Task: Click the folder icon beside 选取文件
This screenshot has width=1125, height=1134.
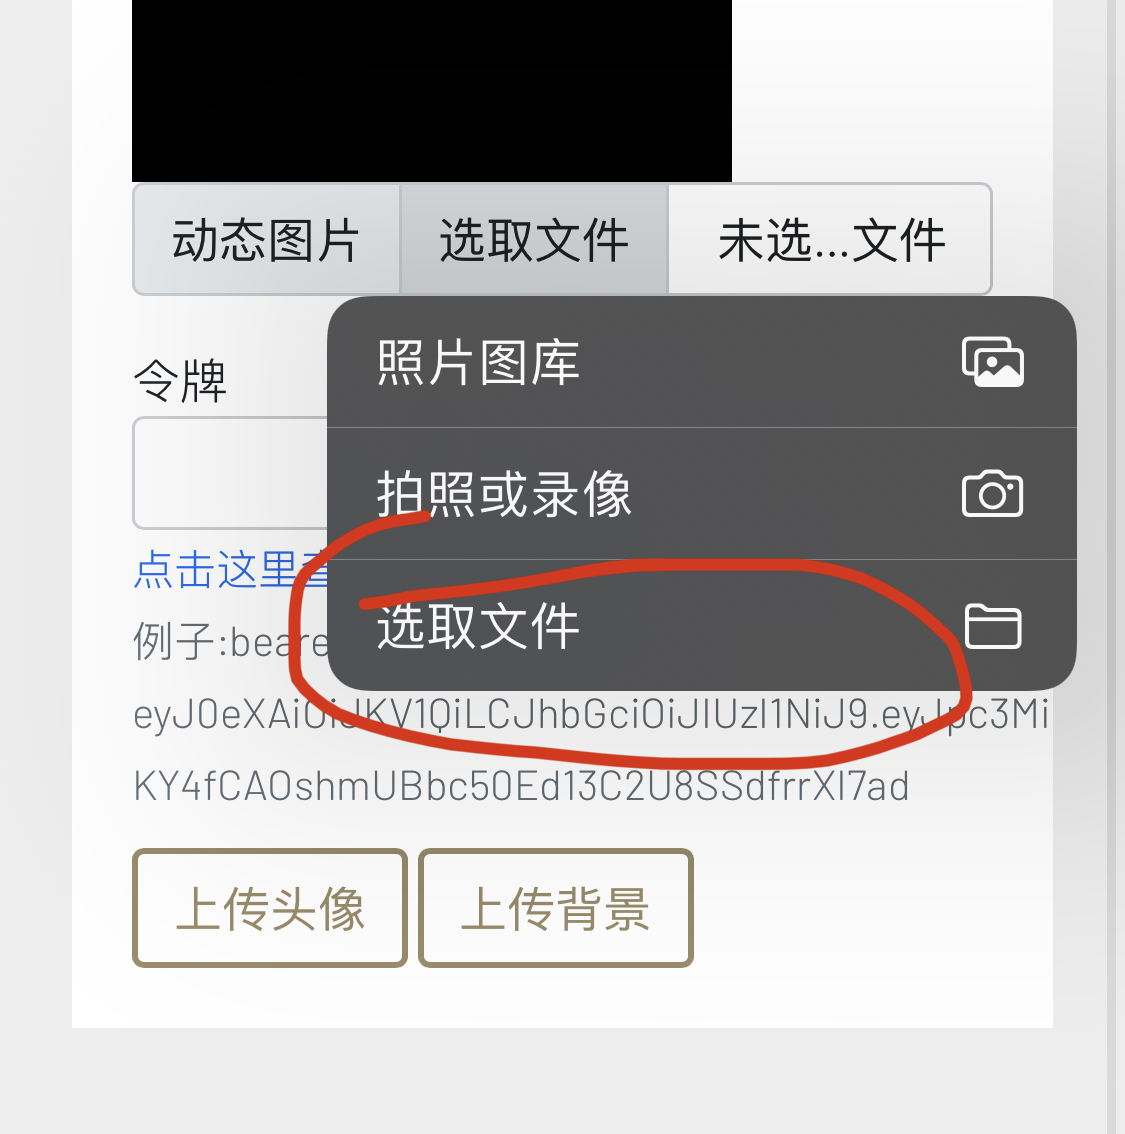Action: point(993,626)
